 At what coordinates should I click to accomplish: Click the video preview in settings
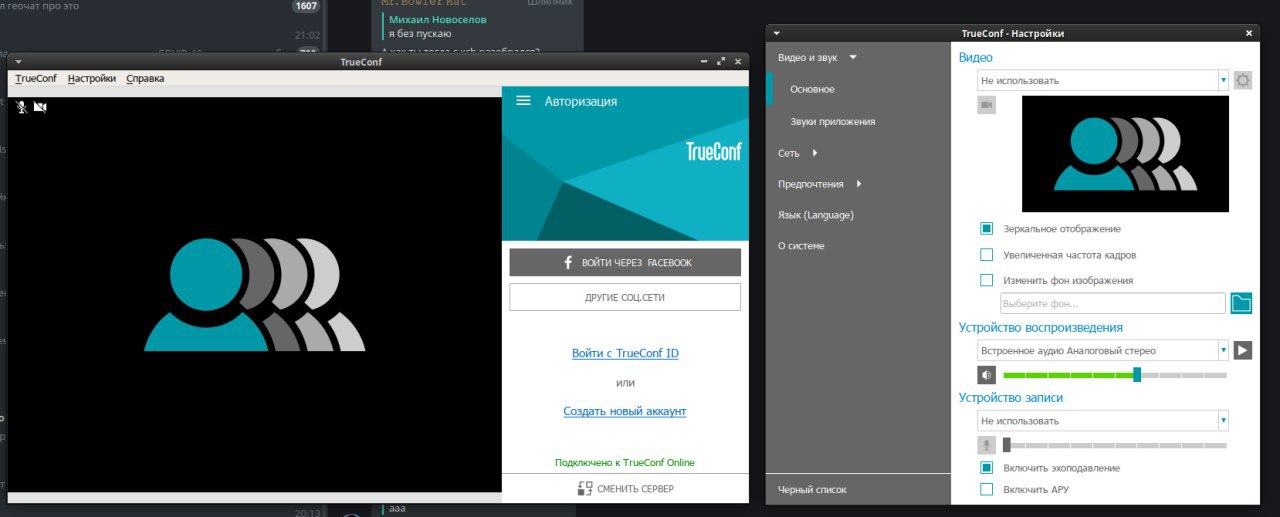coord(1125,154)
